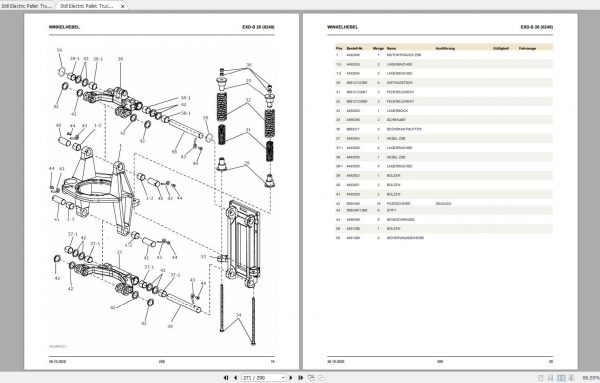Switch to the first Still Electric Pallet Truck tab
The width and height of the screenshot is (600, 383).
(27, 6)
